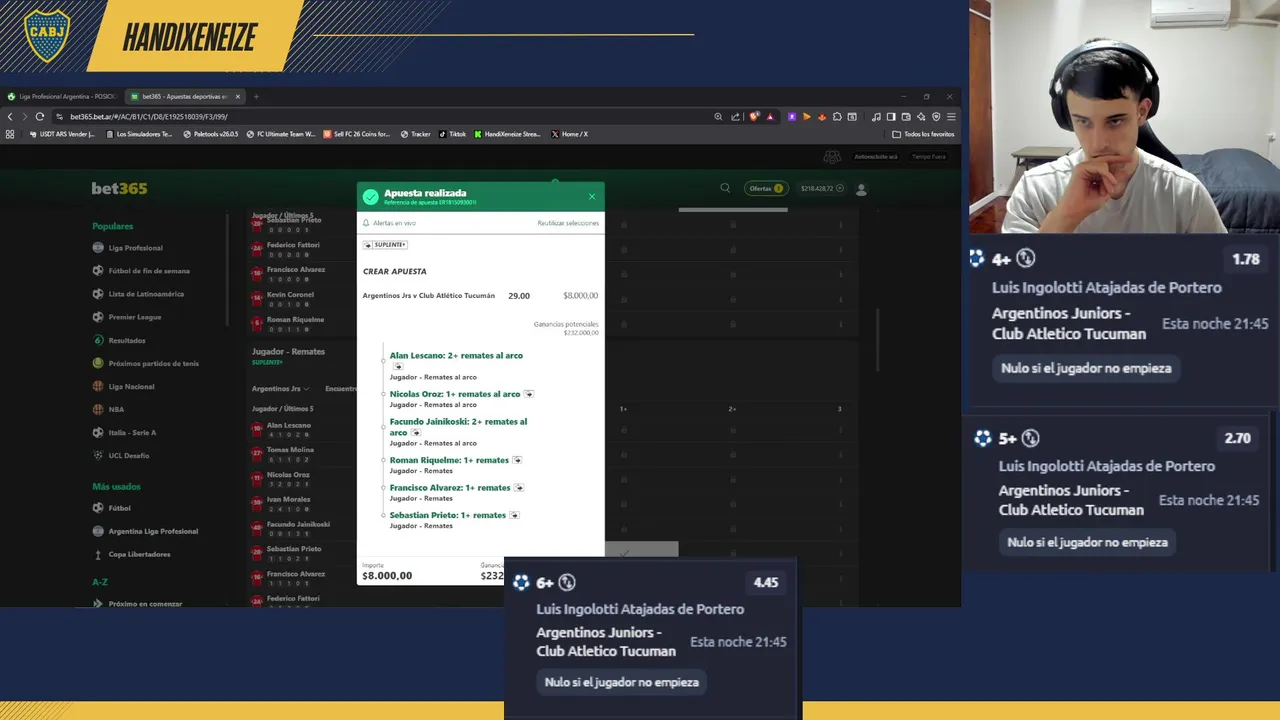Open the browser hamburger menu

[x=951, y=116]
